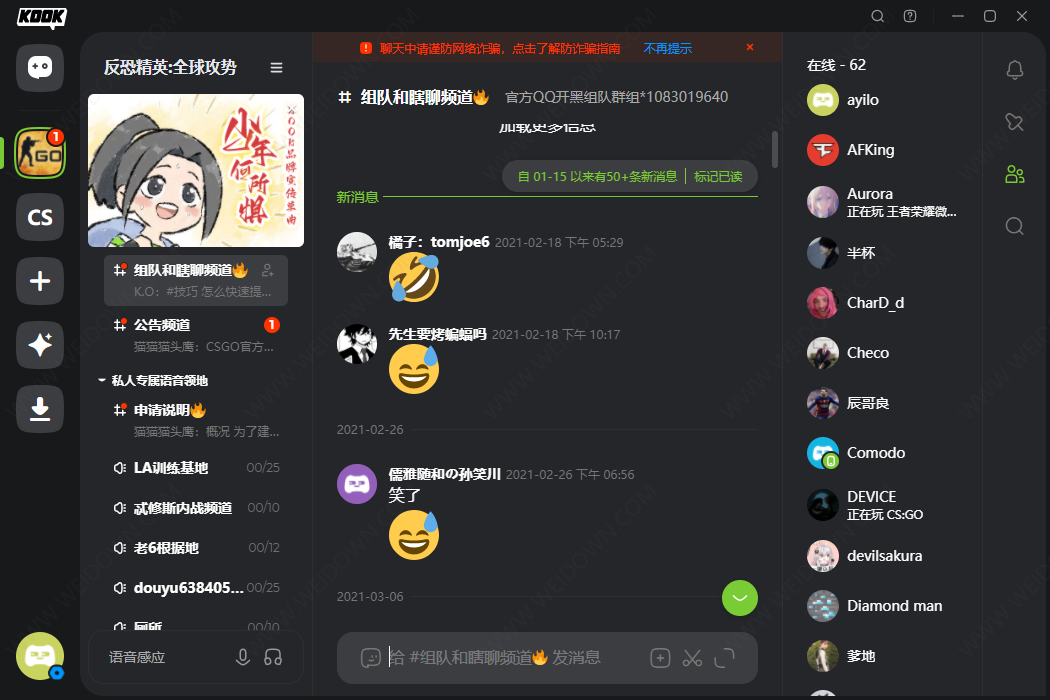The height and width of the screenshot is (700, 1050).
Task: Open the KOOK home messages icon
Action: click(40, 68)
